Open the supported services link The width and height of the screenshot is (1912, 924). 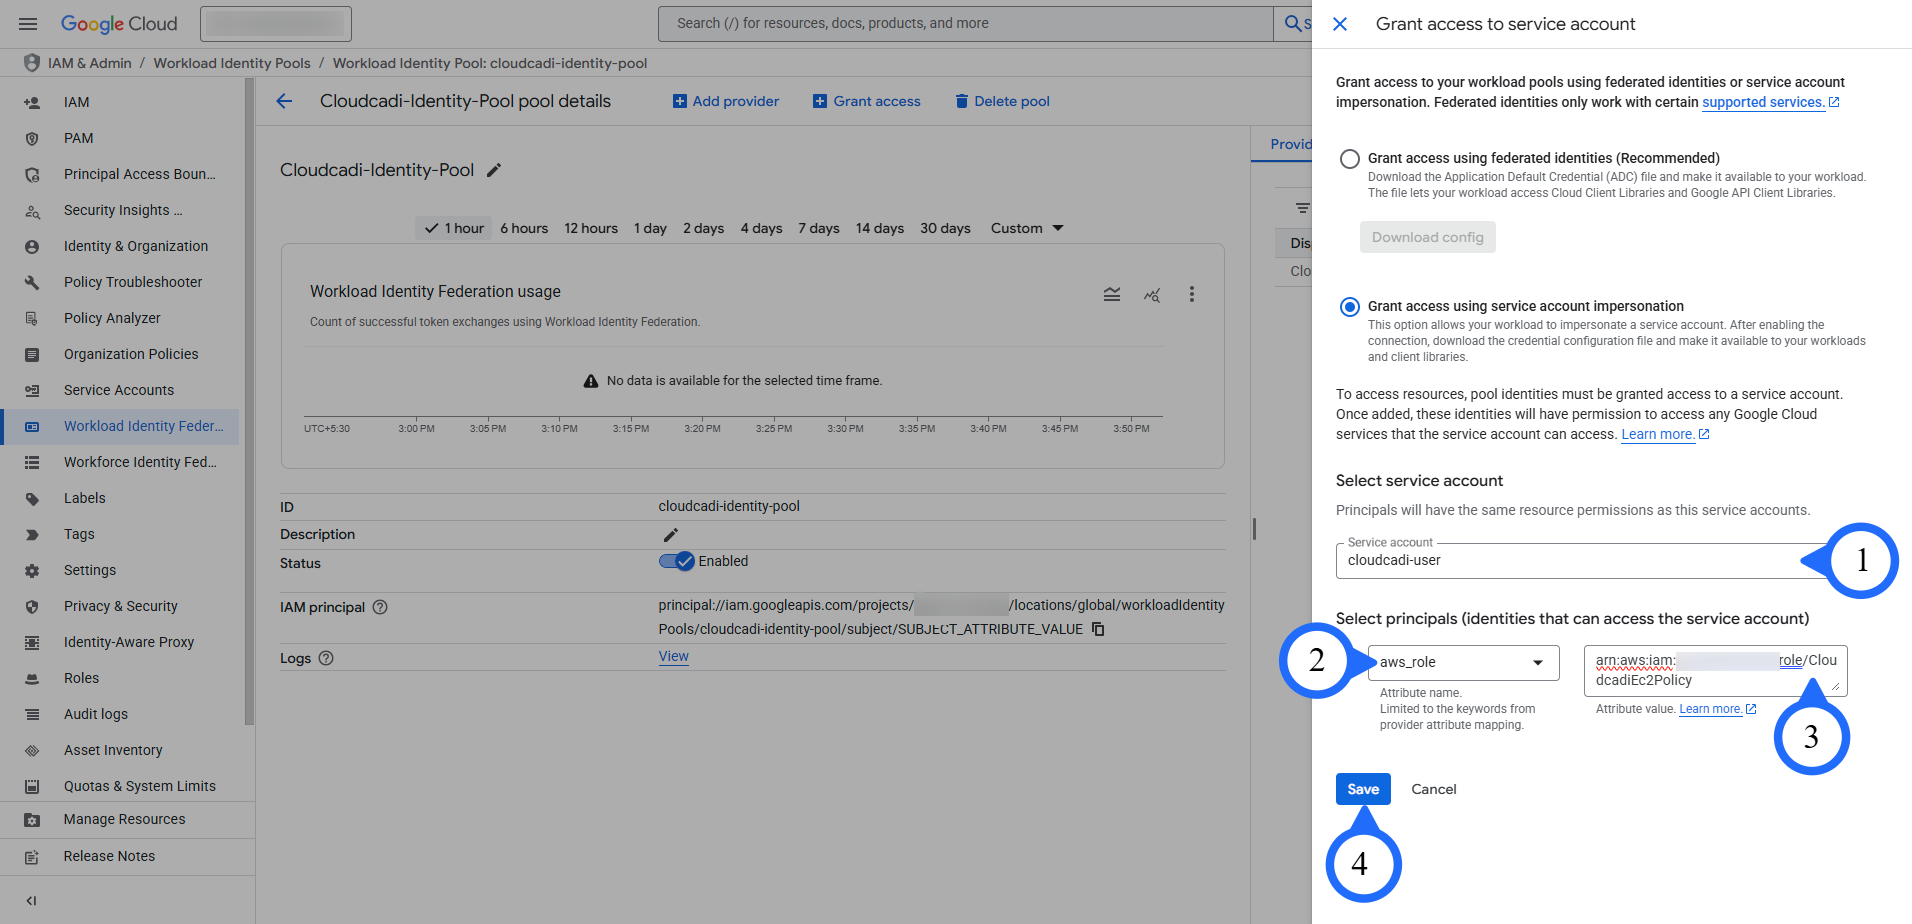pos(1763,102)
